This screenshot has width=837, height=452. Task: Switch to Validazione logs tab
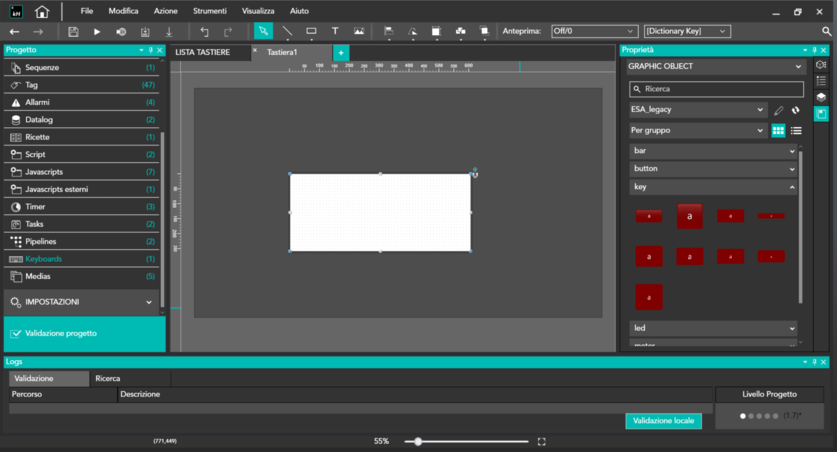pyautogui.click(x=49, y=378)
